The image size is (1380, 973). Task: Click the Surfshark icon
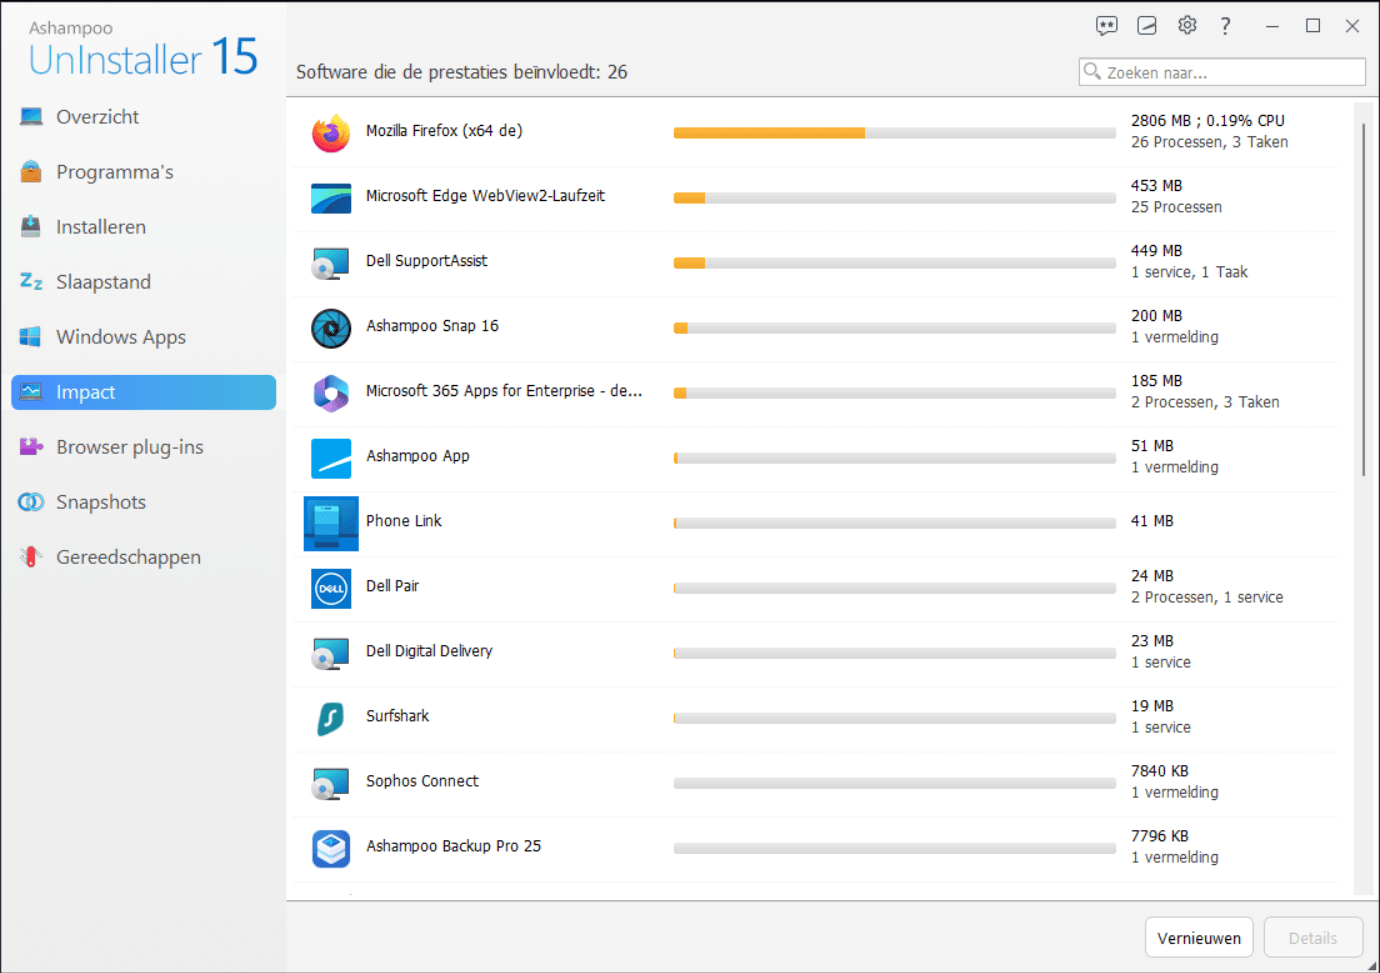(331, 718)
